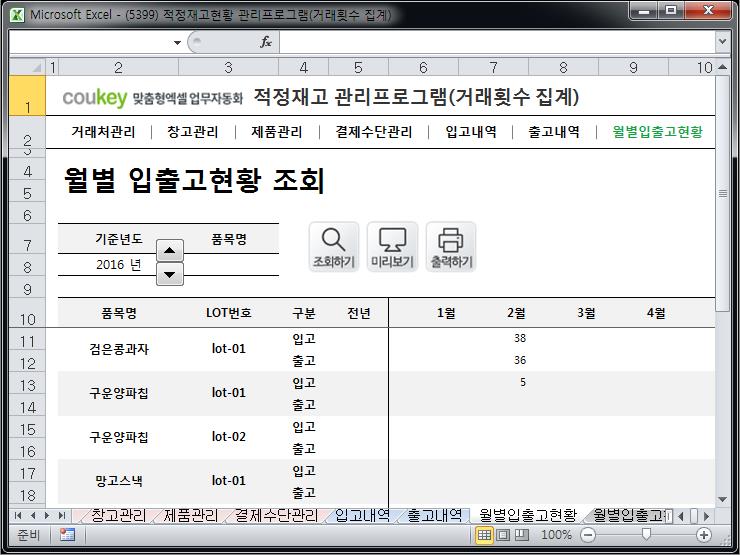Go to first sheet tab arrow
This screenshot has height=555, width=740.
18,515
